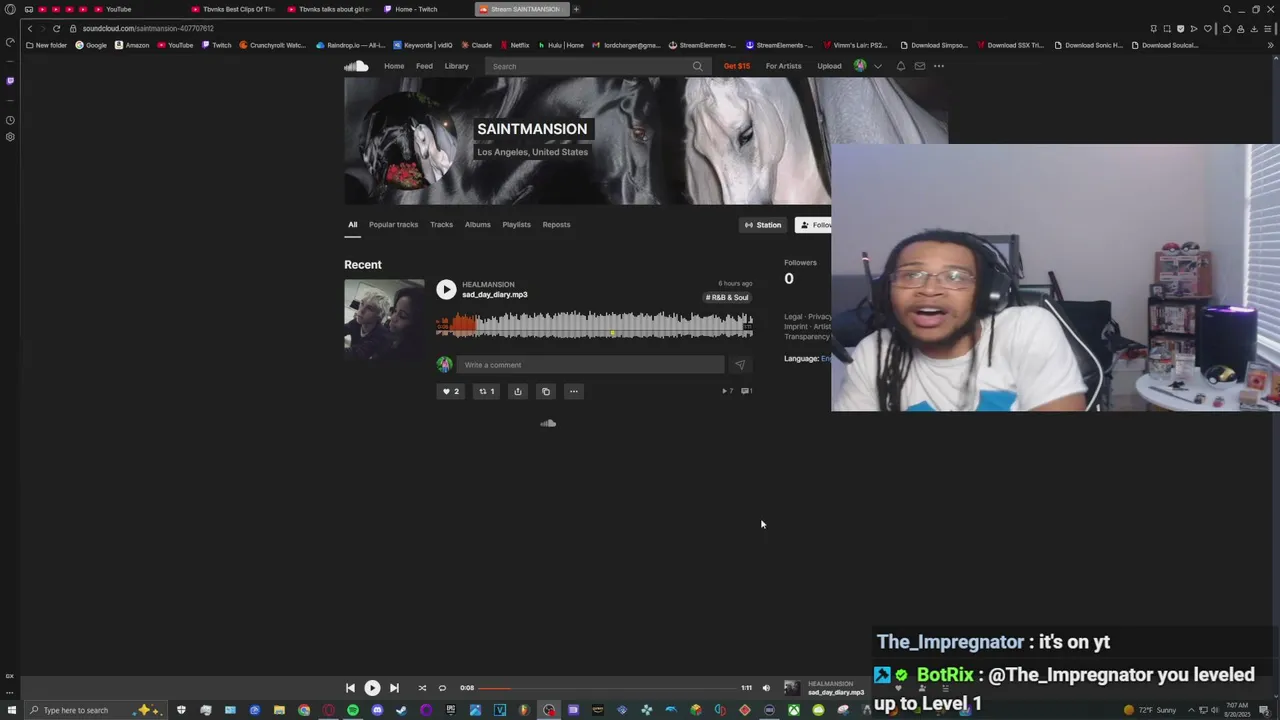Copy the track link
The image size is (1280, 720).
(546, 391)
